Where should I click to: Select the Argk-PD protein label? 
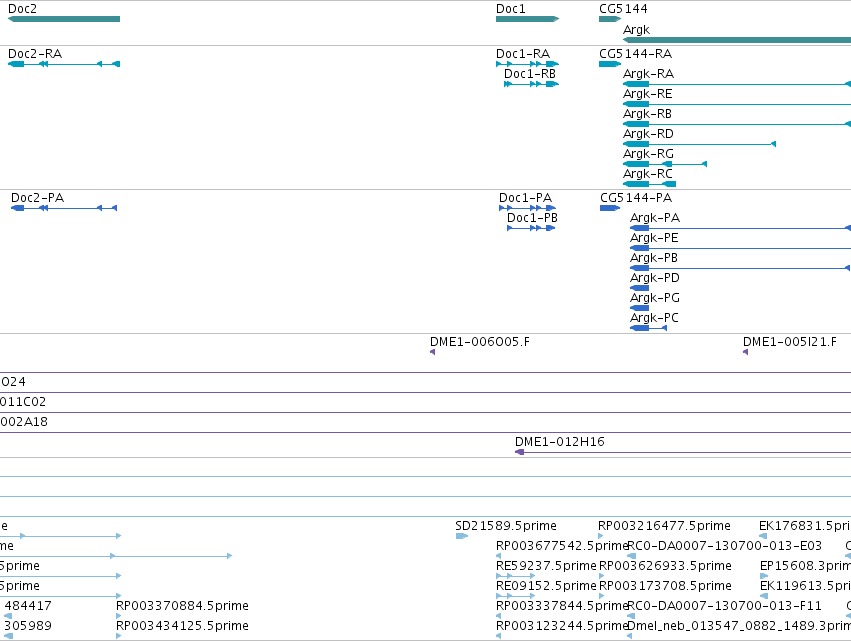[655, 278]
